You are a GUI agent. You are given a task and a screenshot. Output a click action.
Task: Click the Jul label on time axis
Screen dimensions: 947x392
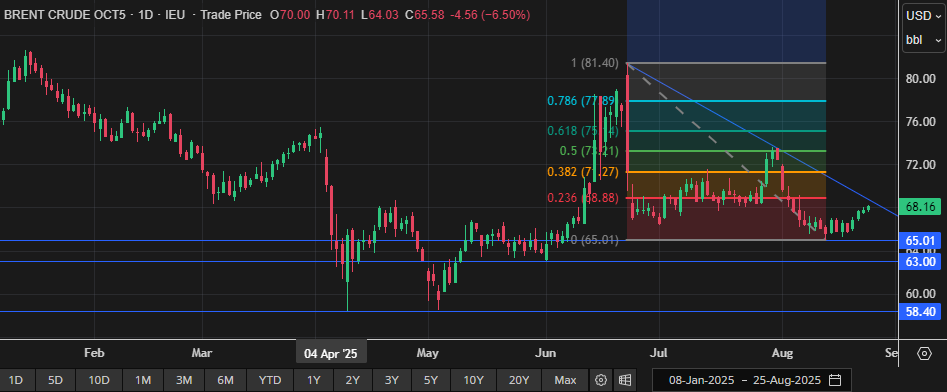tap(660, 352)
